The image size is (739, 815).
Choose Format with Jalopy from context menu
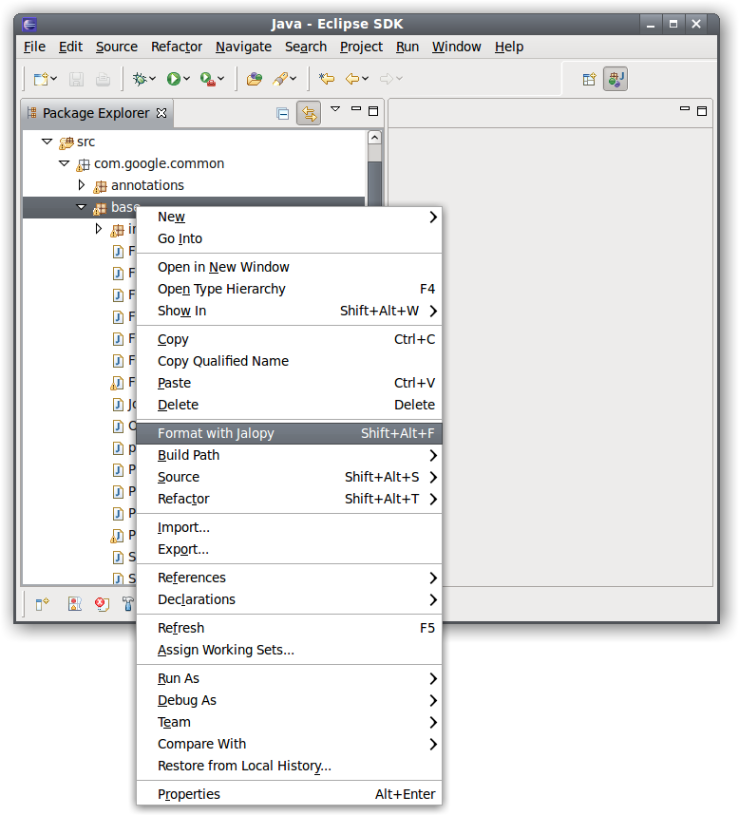[289, 433]
